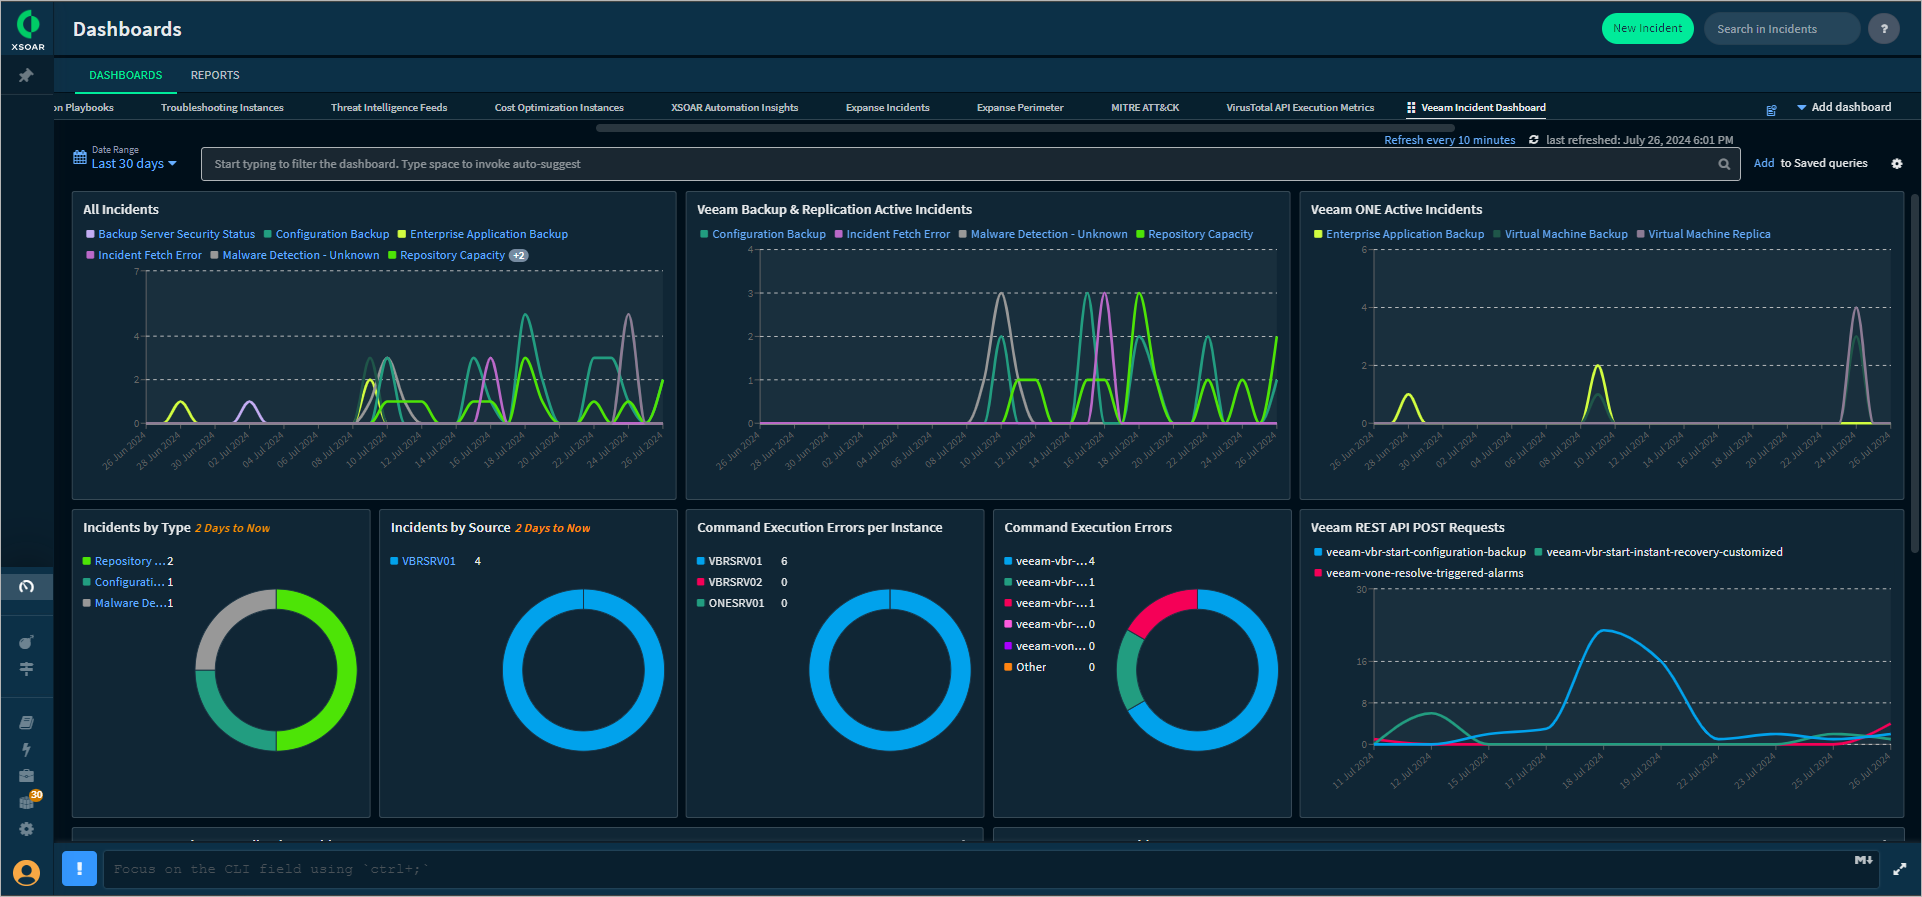
Task: Toggle Configuration Backup in All Incidents legend
Action: [x=327, y=234]
